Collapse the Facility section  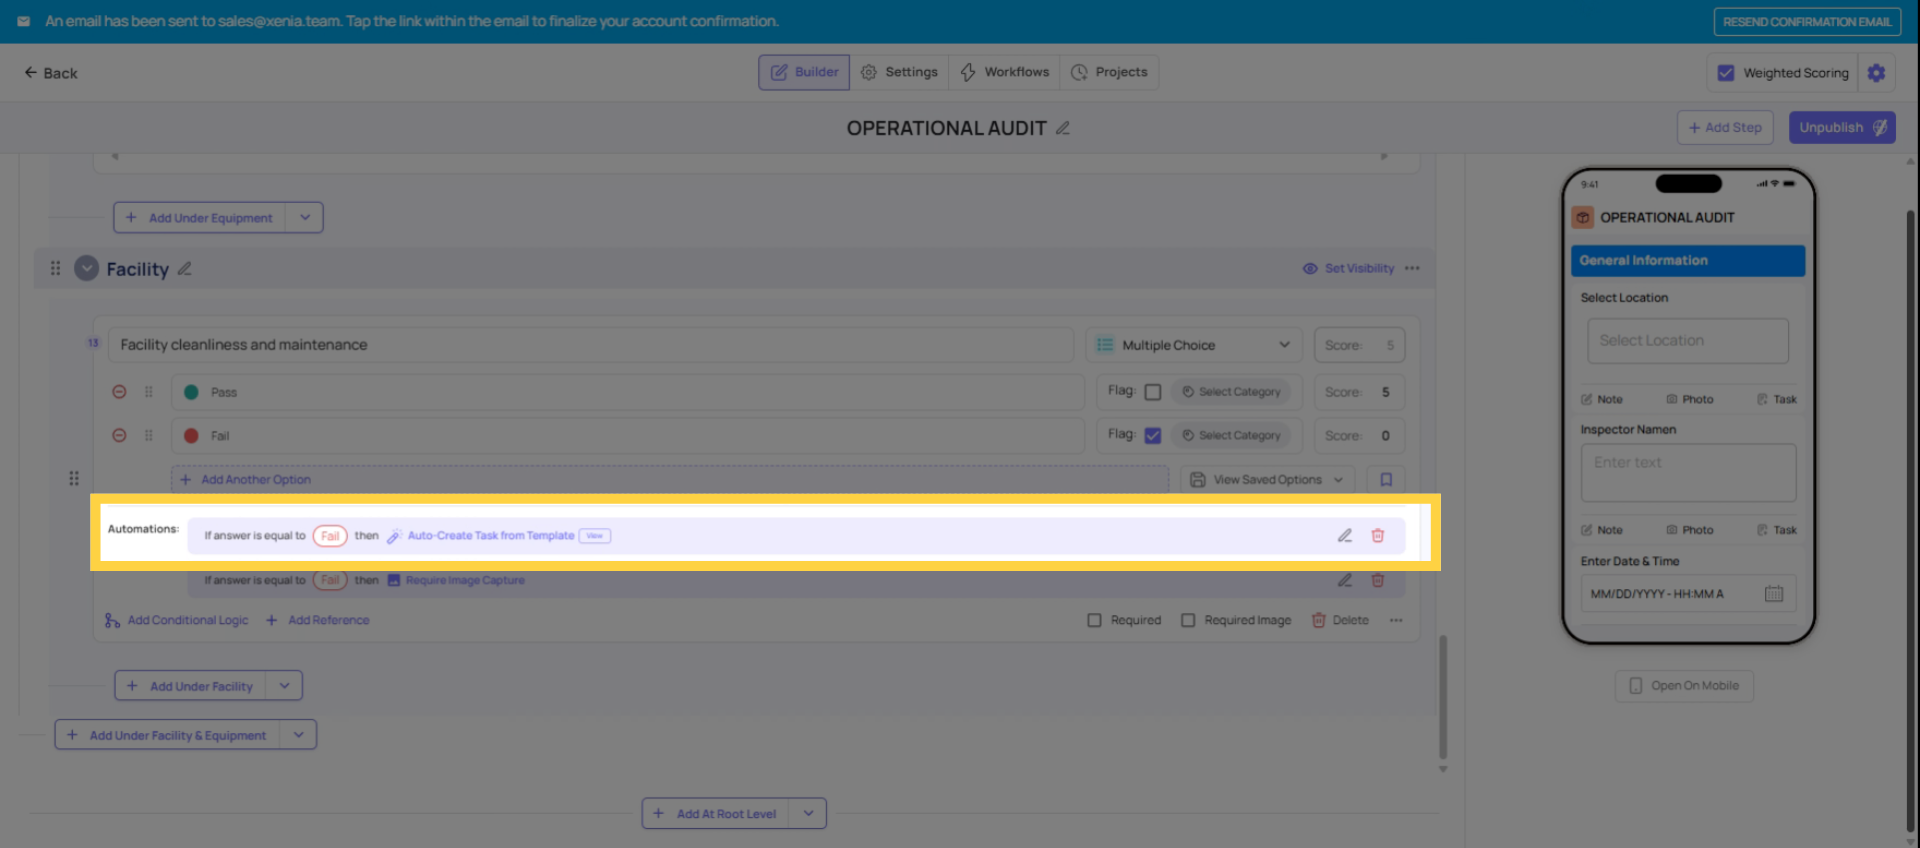[87, 268]
